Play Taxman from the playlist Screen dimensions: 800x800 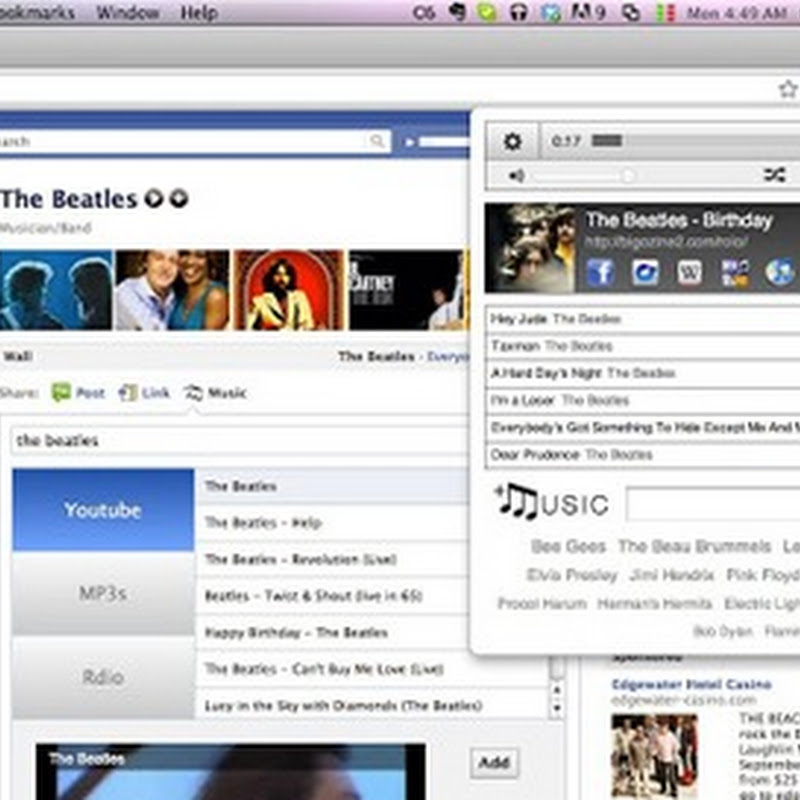pos(643,346)
